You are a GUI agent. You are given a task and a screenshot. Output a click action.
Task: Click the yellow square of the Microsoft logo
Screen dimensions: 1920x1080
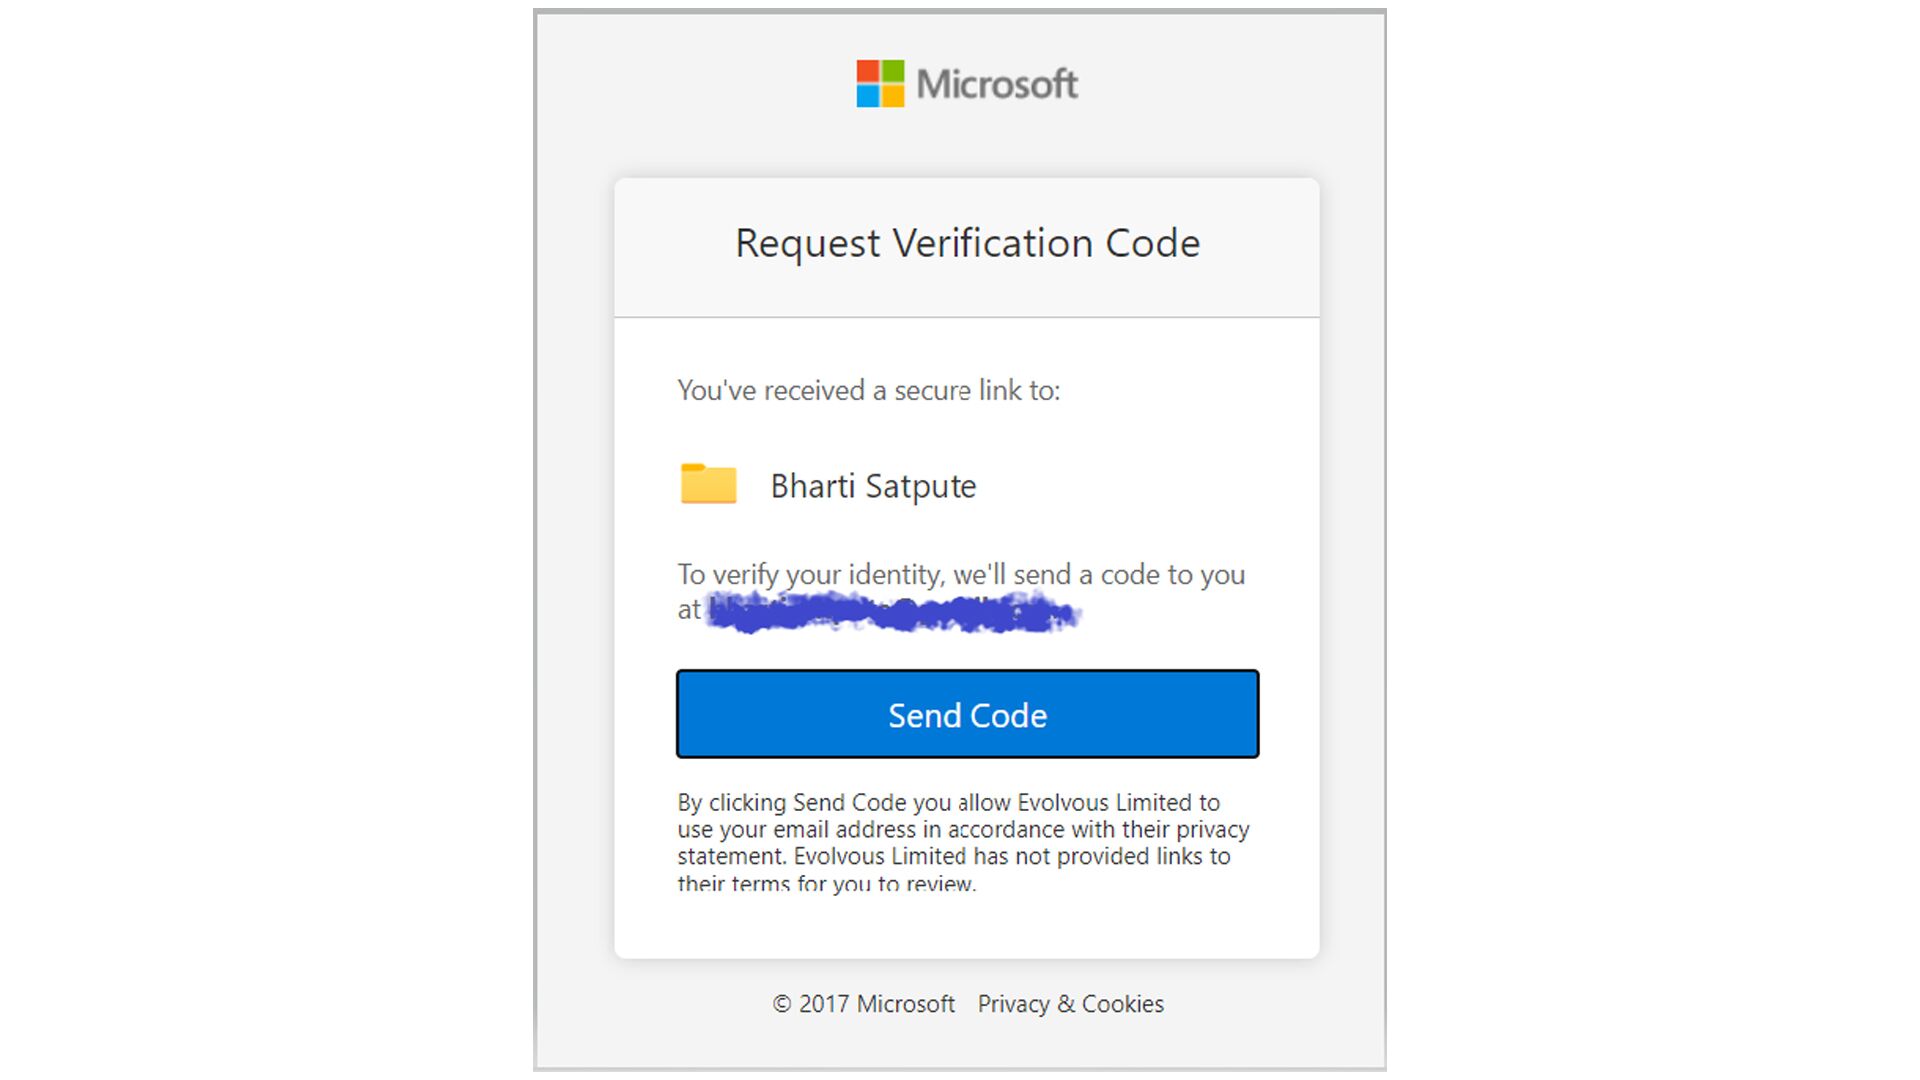pos(892,96)
